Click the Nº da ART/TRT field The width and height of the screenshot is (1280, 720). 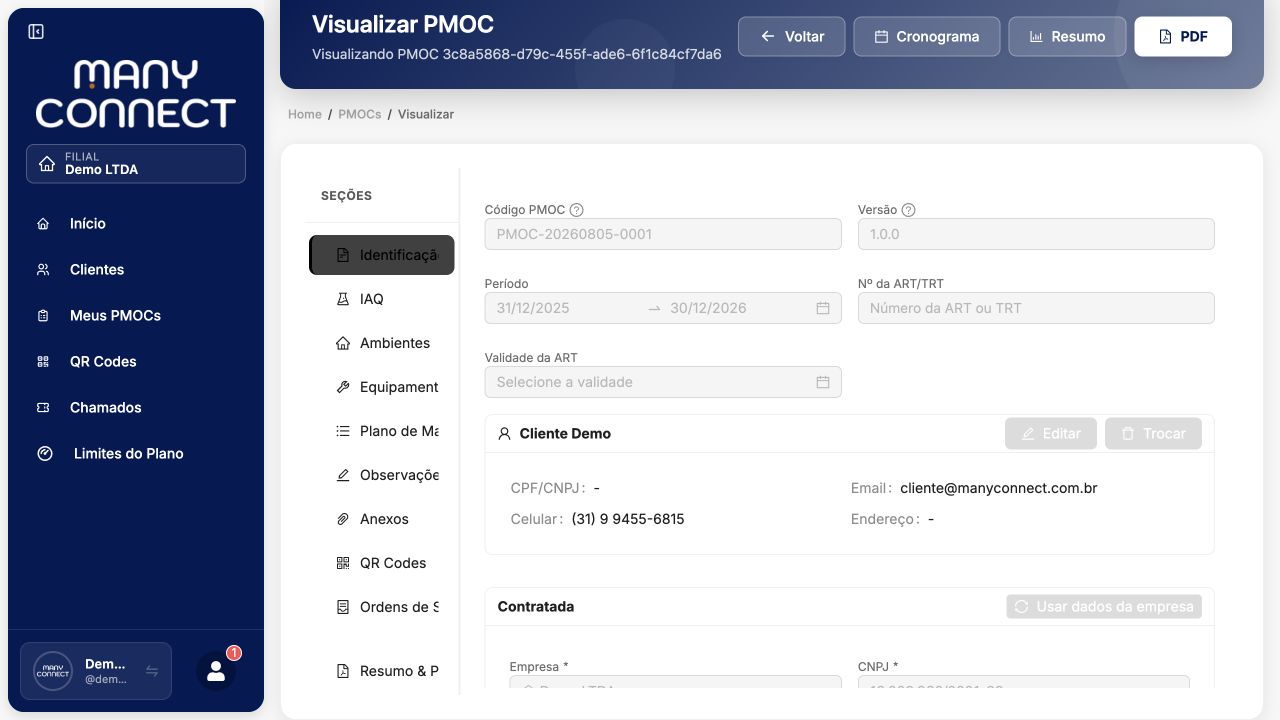1036,308
